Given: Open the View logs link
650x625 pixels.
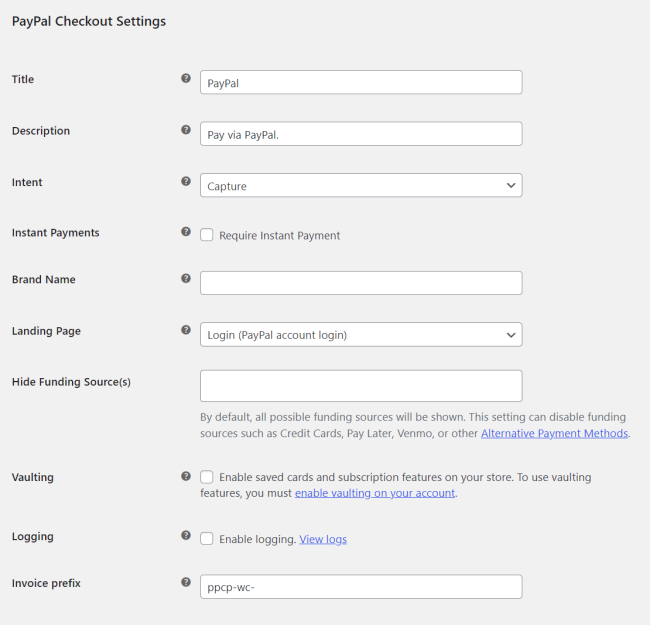Looking at the screenshot, I should 323,540.
